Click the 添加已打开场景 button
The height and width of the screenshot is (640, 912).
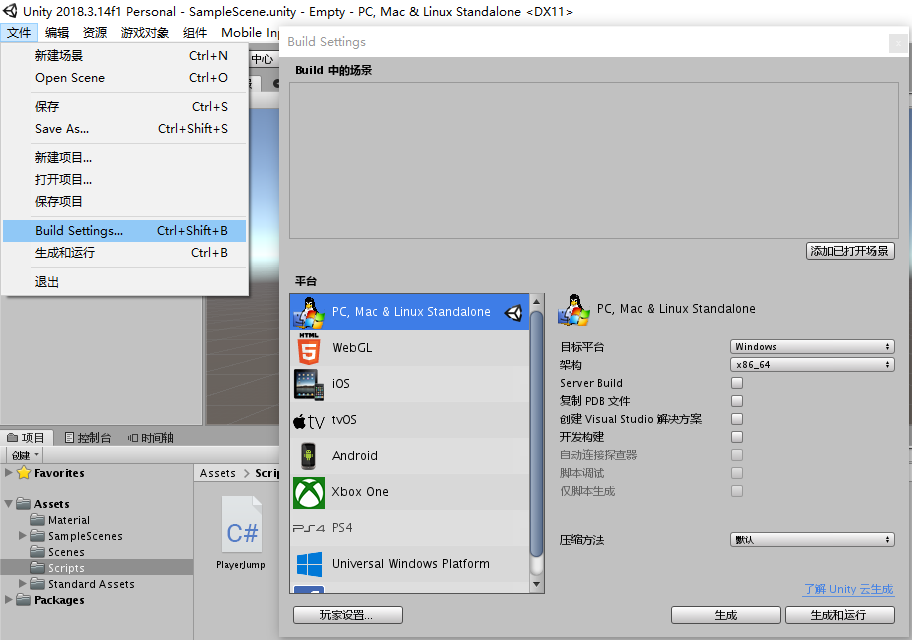[x=850, y=251]
